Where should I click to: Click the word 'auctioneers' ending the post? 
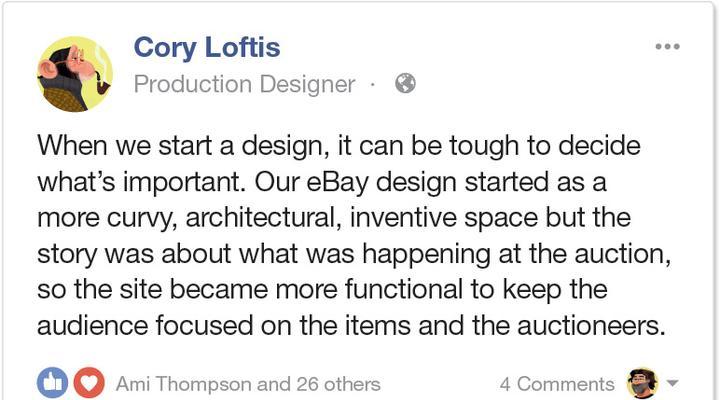tap(591, 326)
